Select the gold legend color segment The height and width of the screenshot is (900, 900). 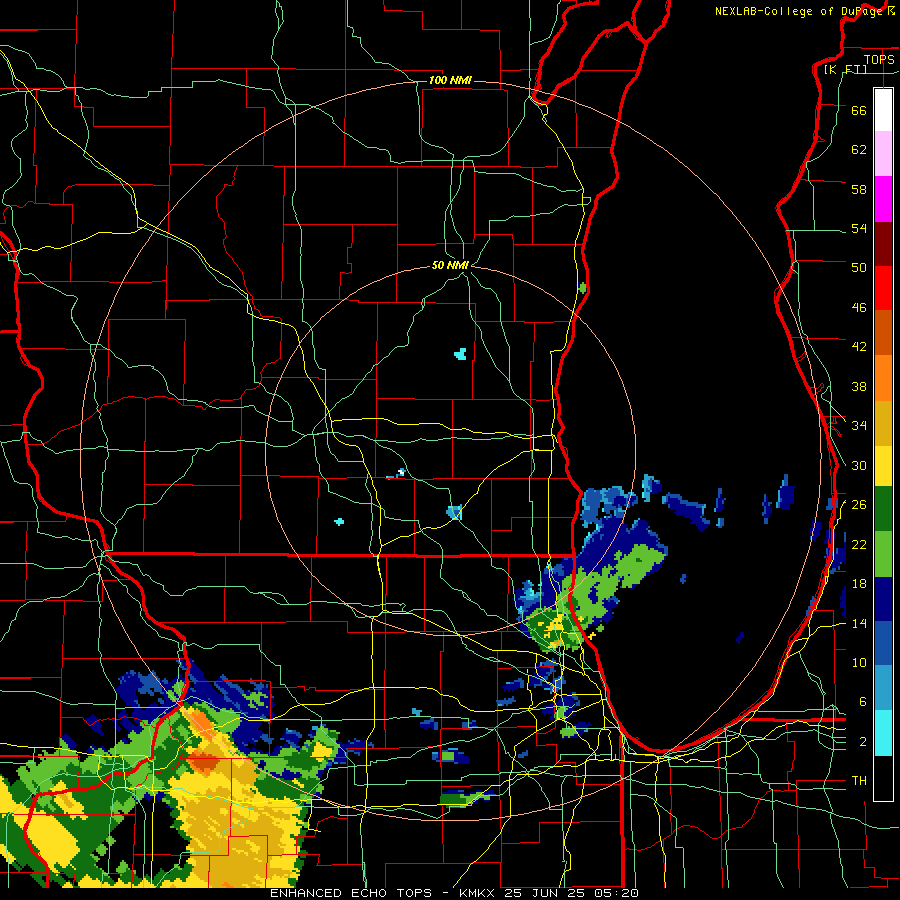pos(883,424)
